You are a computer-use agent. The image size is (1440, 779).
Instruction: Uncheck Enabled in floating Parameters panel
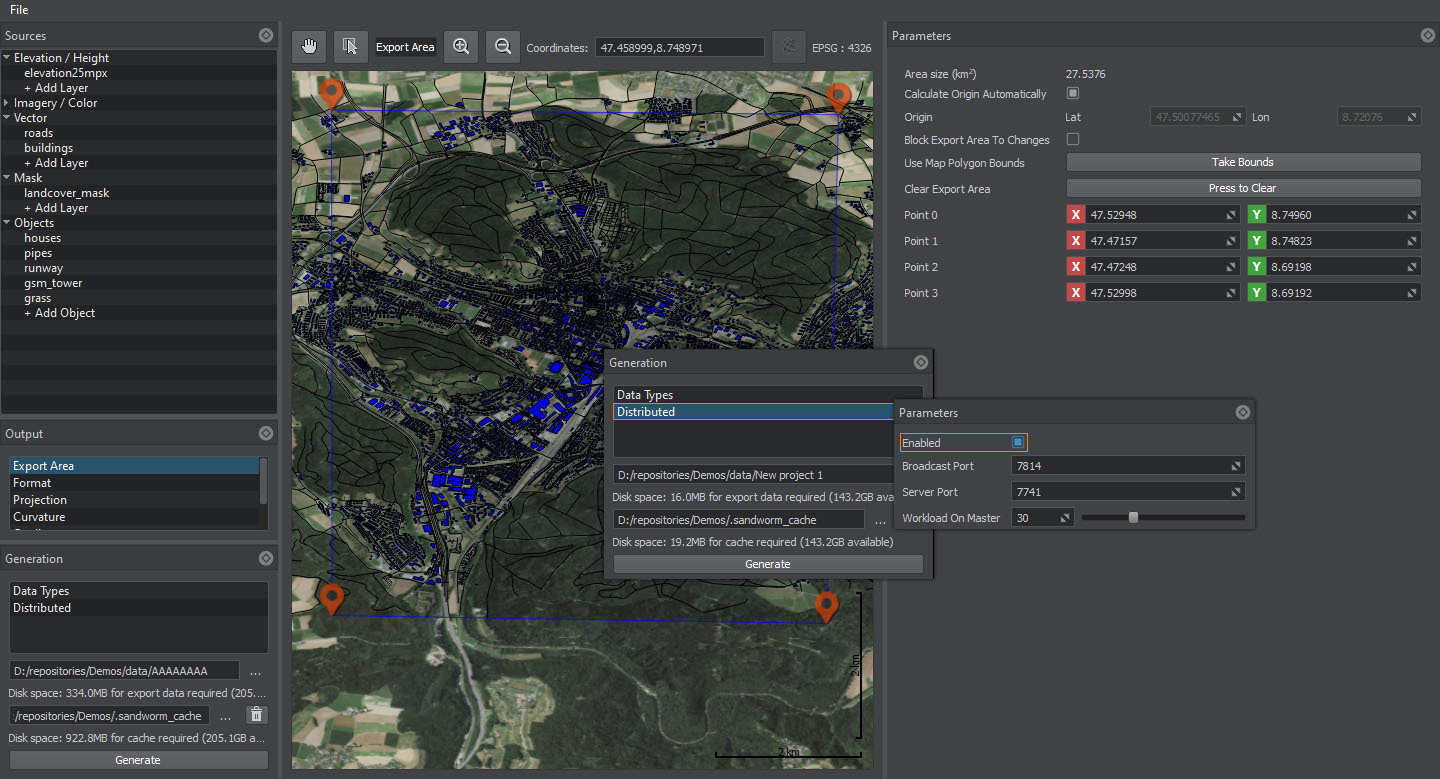[x=1017, y=442]
